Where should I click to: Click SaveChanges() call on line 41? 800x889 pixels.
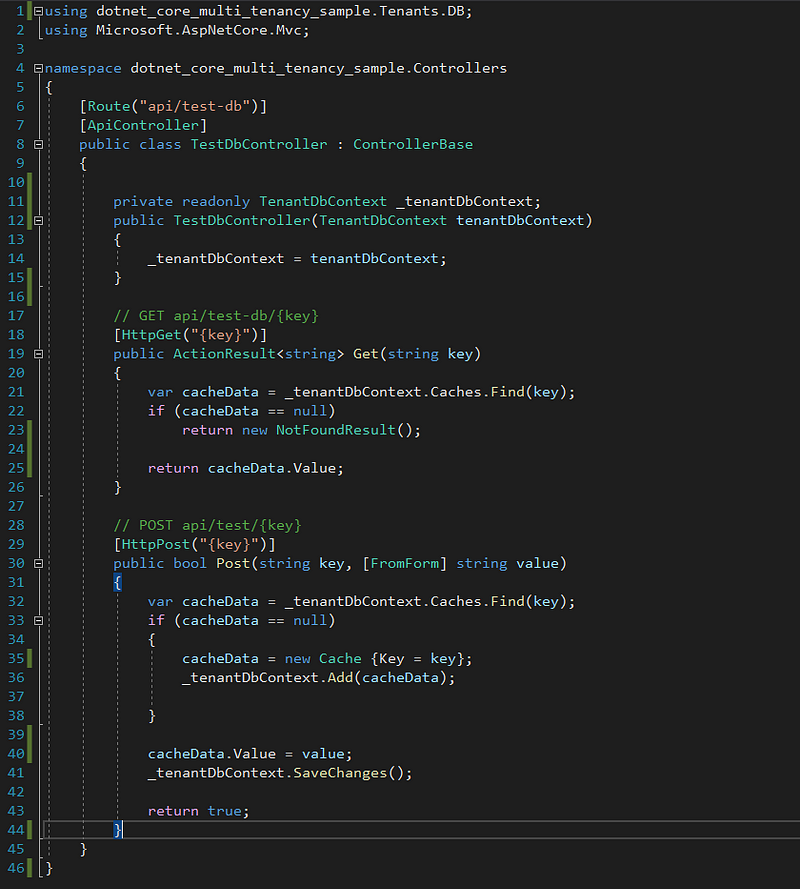[348, 773]
